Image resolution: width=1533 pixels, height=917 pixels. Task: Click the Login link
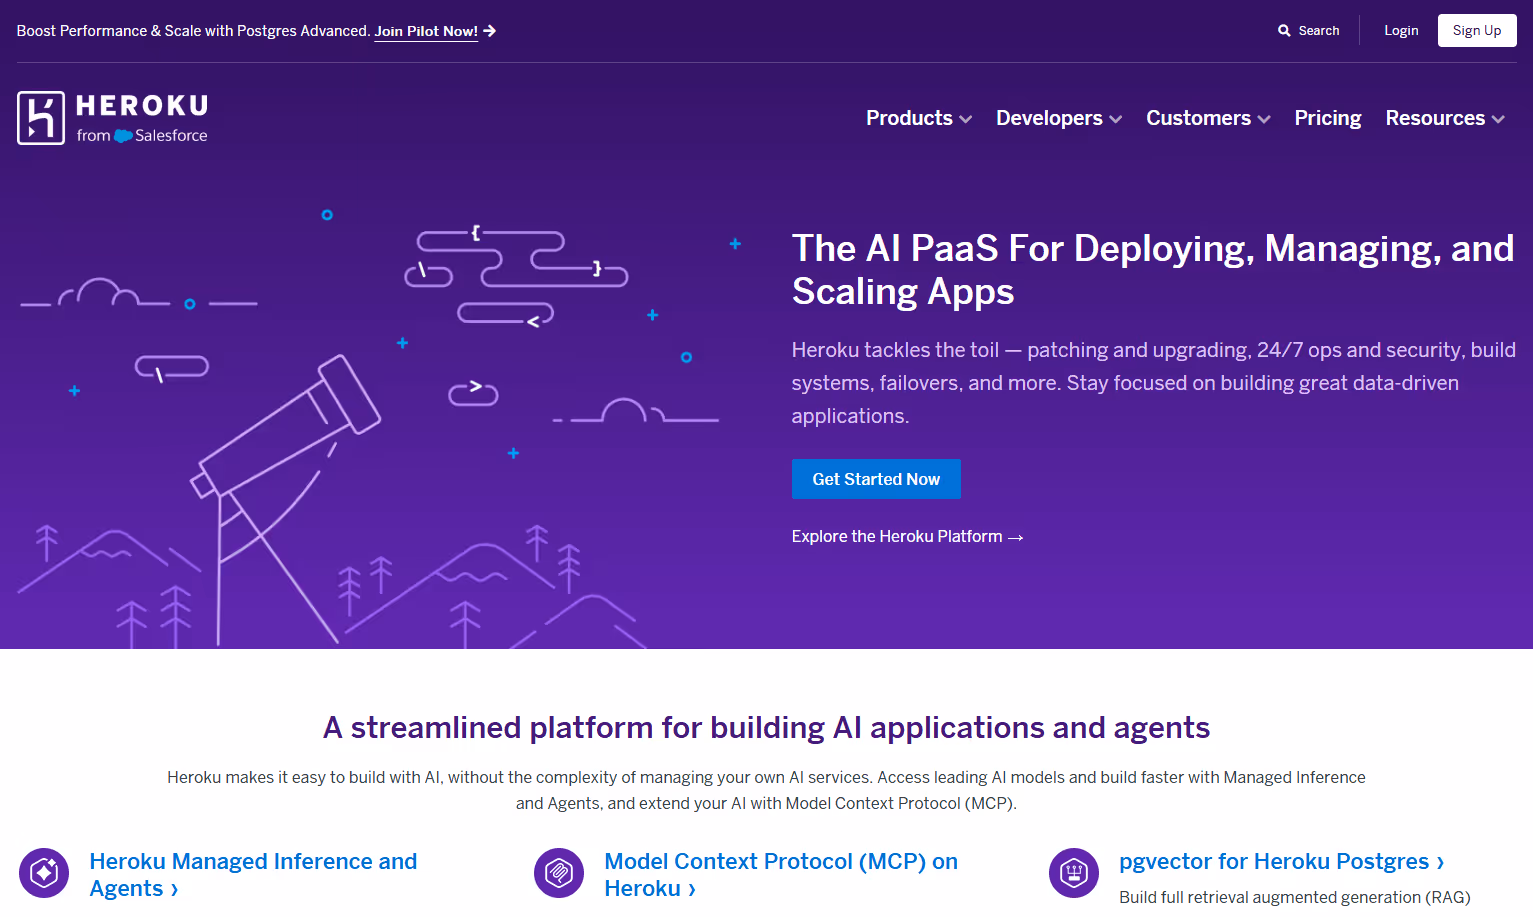(1401, 31)
